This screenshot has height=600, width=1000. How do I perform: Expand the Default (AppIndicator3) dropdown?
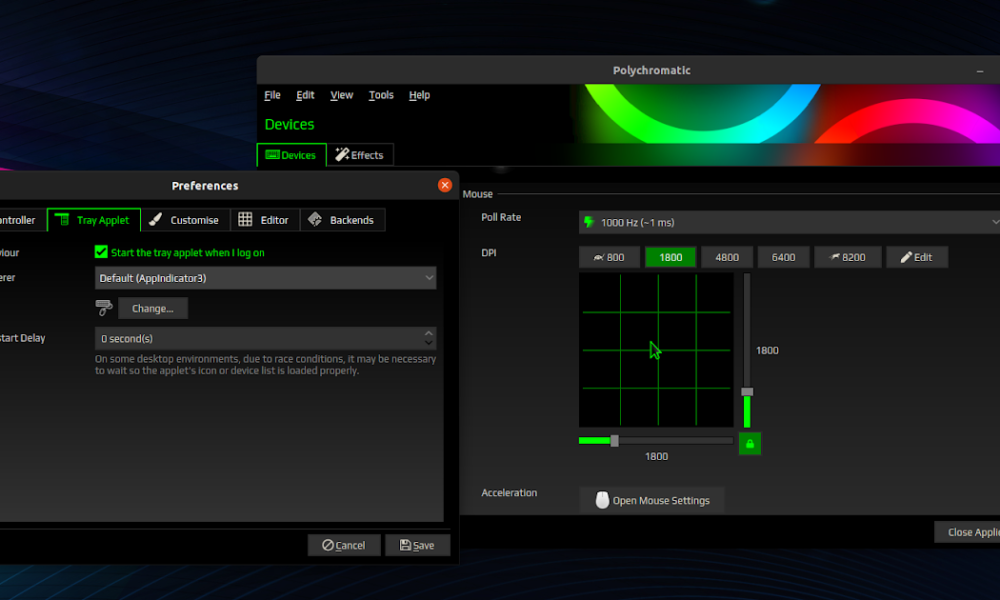(x=265, y=278)
